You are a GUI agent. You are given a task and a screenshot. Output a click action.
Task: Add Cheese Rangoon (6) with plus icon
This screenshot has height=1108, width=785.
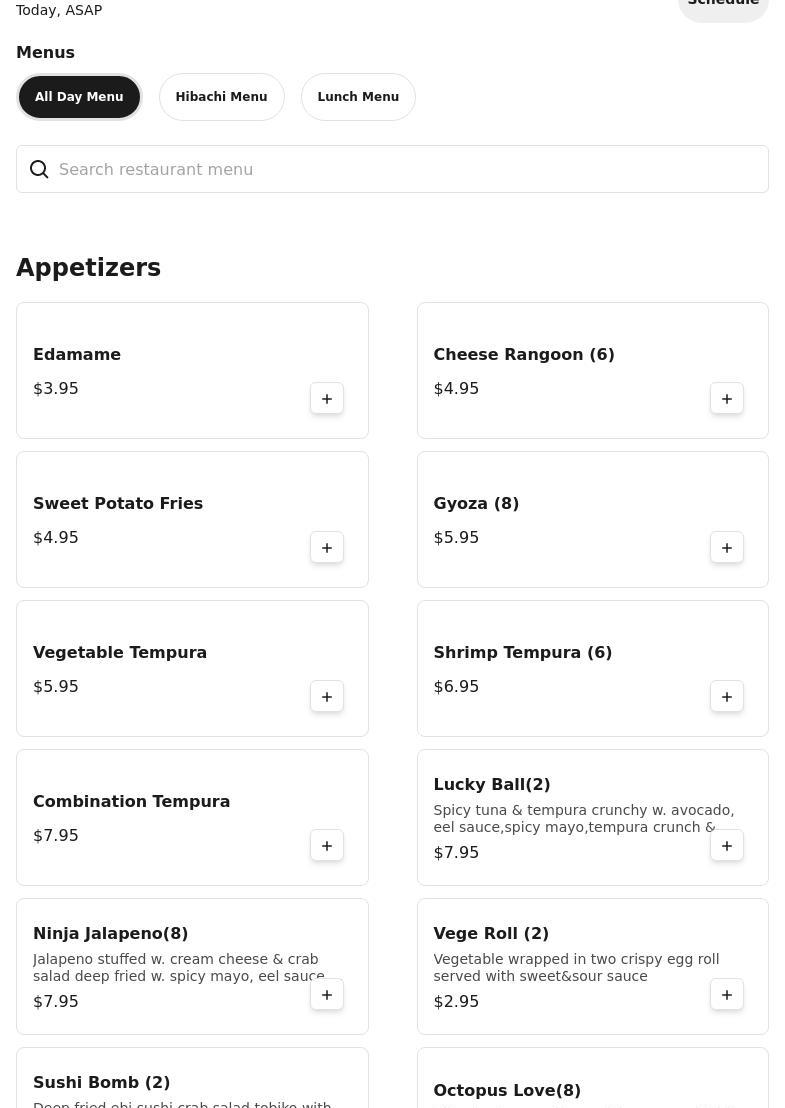(726, 399)
